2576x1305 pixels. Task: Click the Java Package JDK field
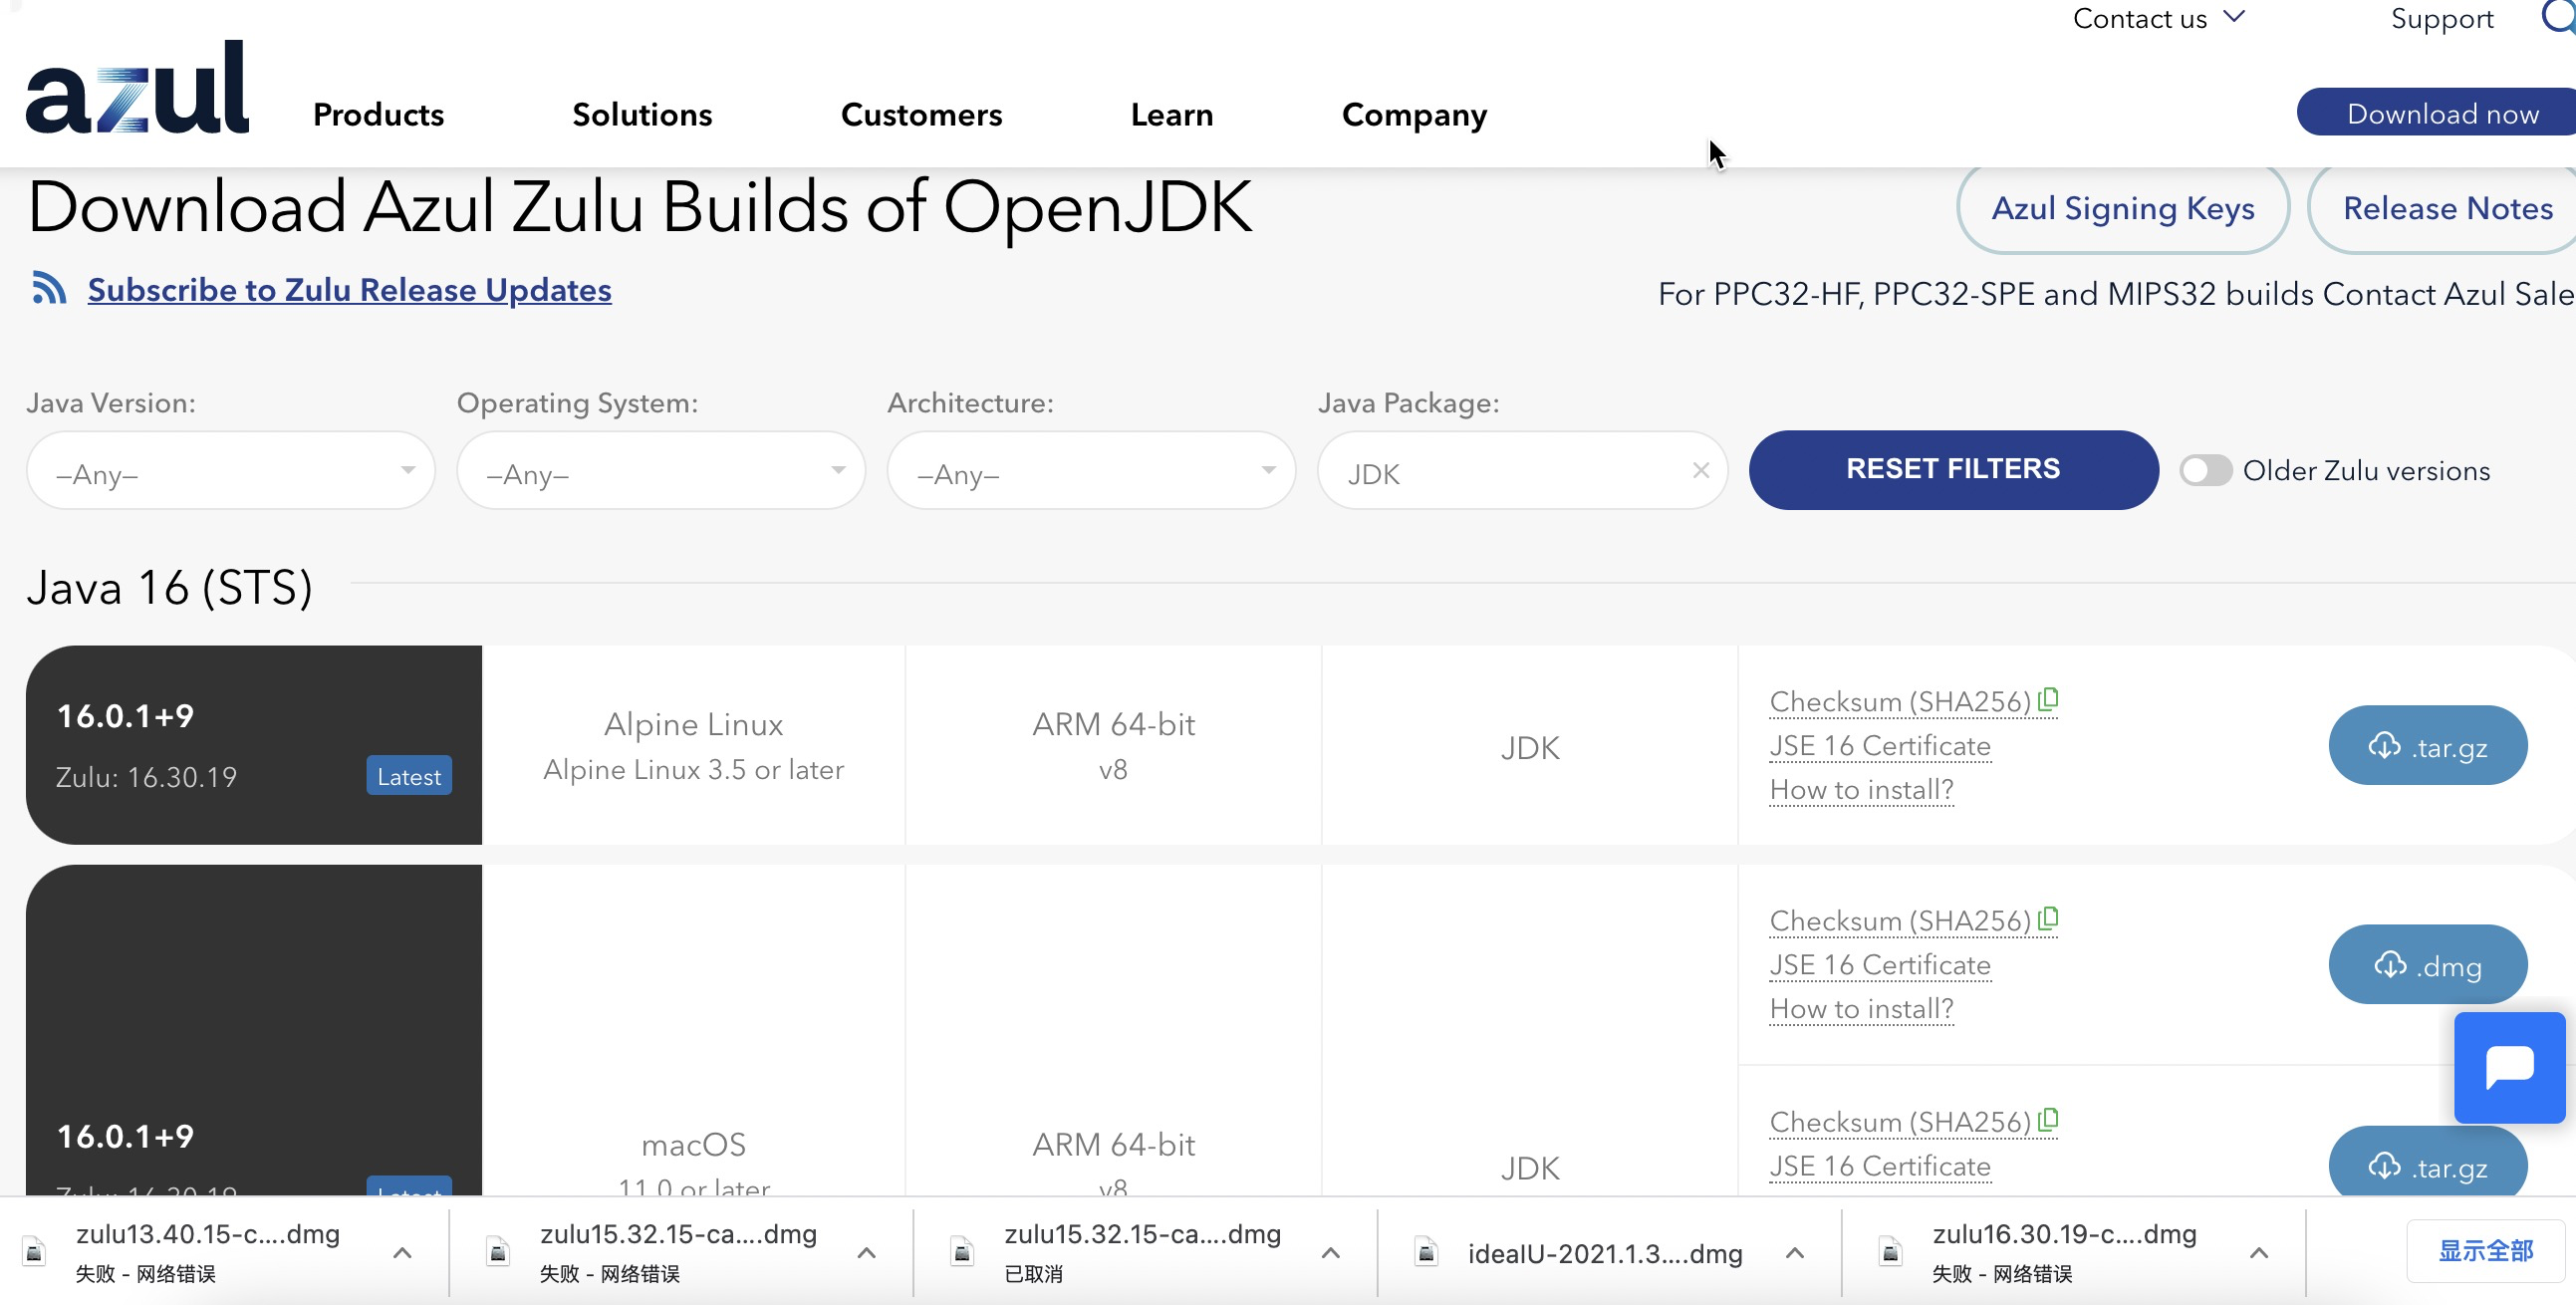coord(1522,470)
